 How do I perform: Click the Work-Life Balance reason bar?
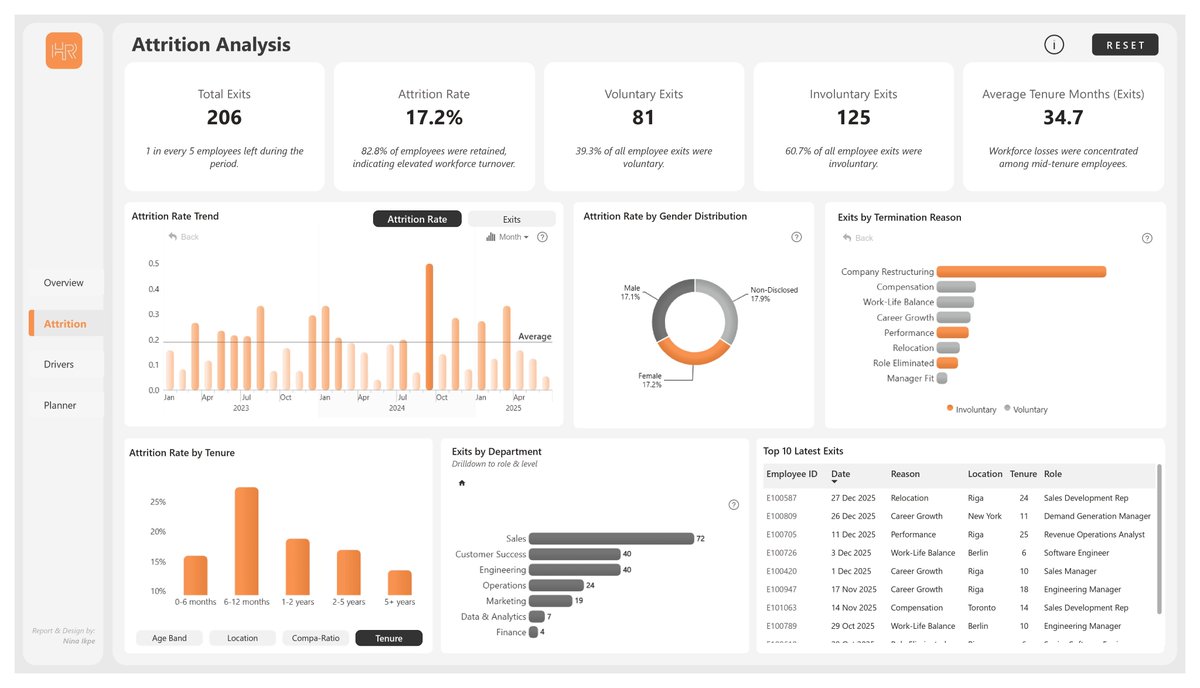pos(955,302)
